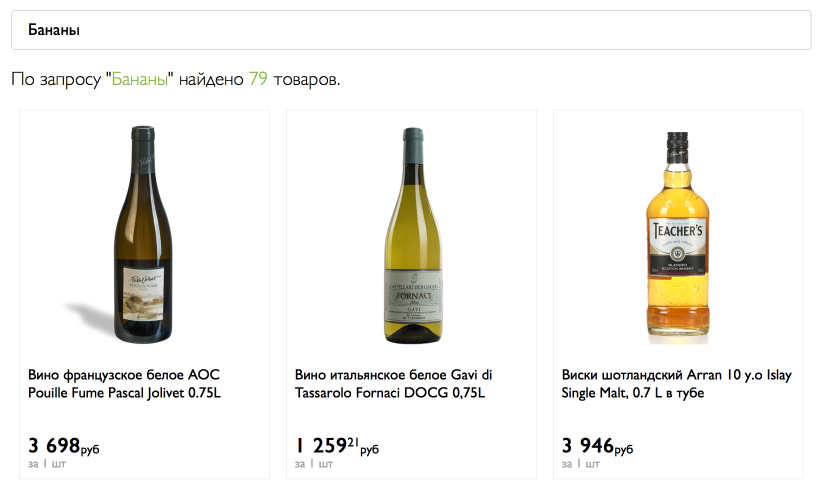
Task: Click the 3 698 руб price
Action: point(64,445)
